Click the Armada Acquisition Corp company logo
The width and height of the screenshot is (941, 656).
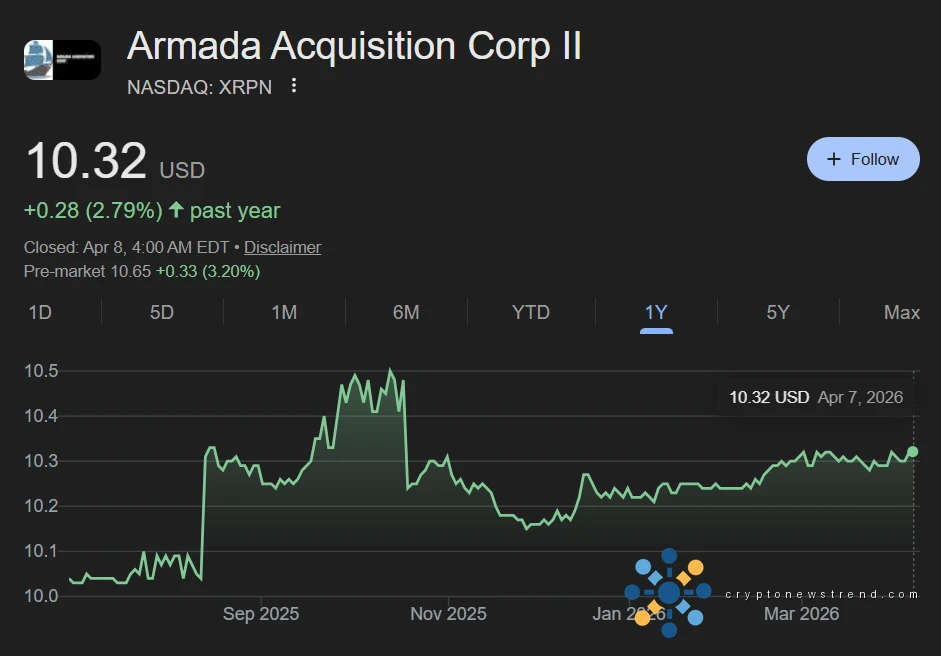click(62, 60)
